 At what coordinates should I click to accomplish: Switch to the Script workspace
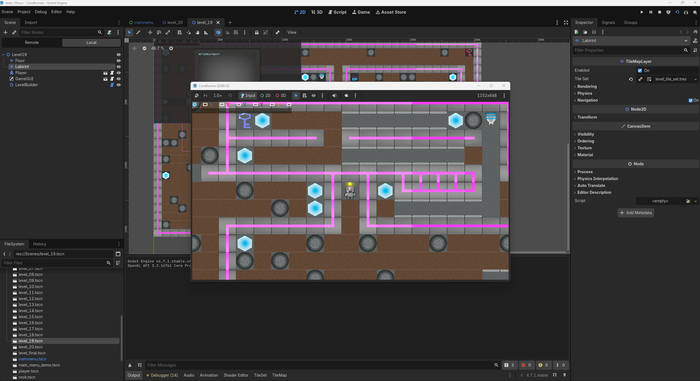tap(338, 12)
